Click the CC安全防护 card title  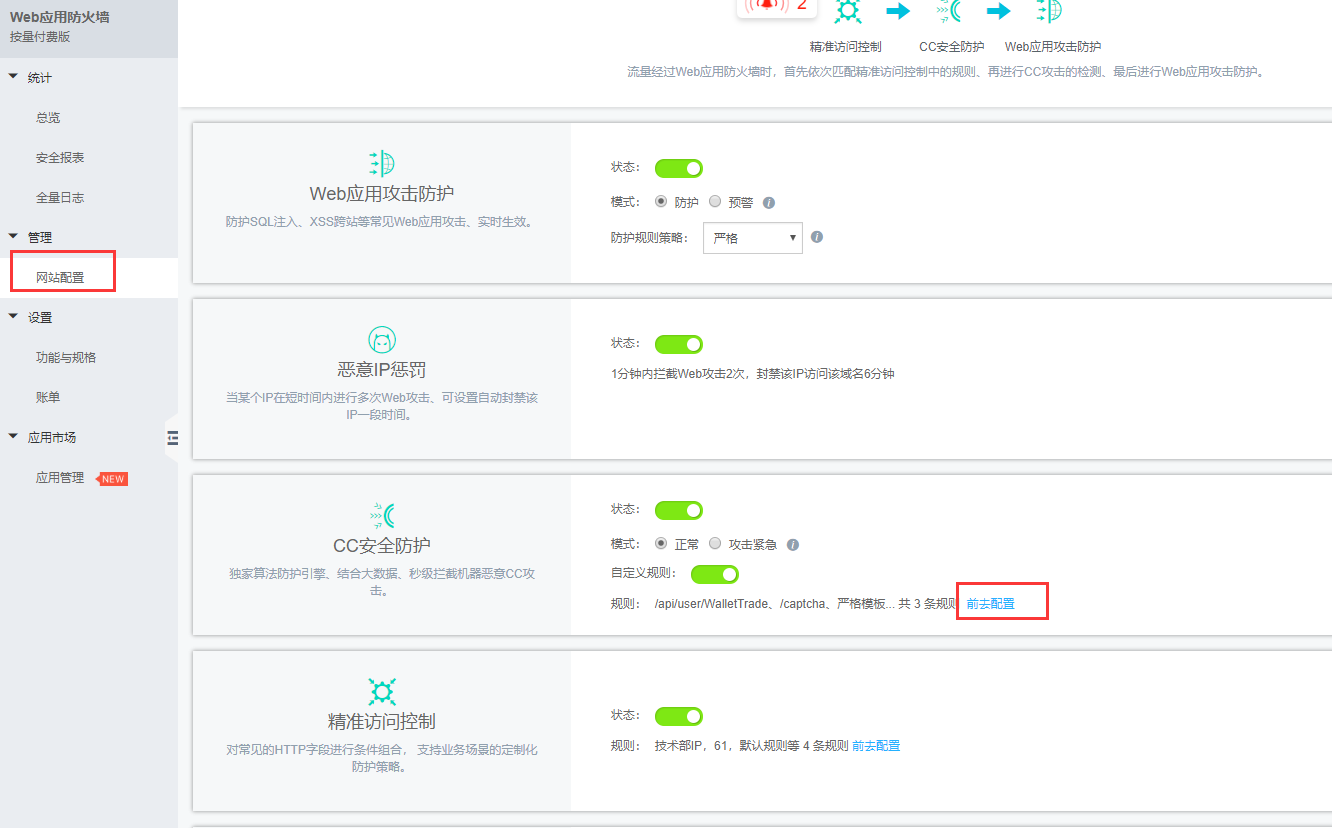point(382,546)
